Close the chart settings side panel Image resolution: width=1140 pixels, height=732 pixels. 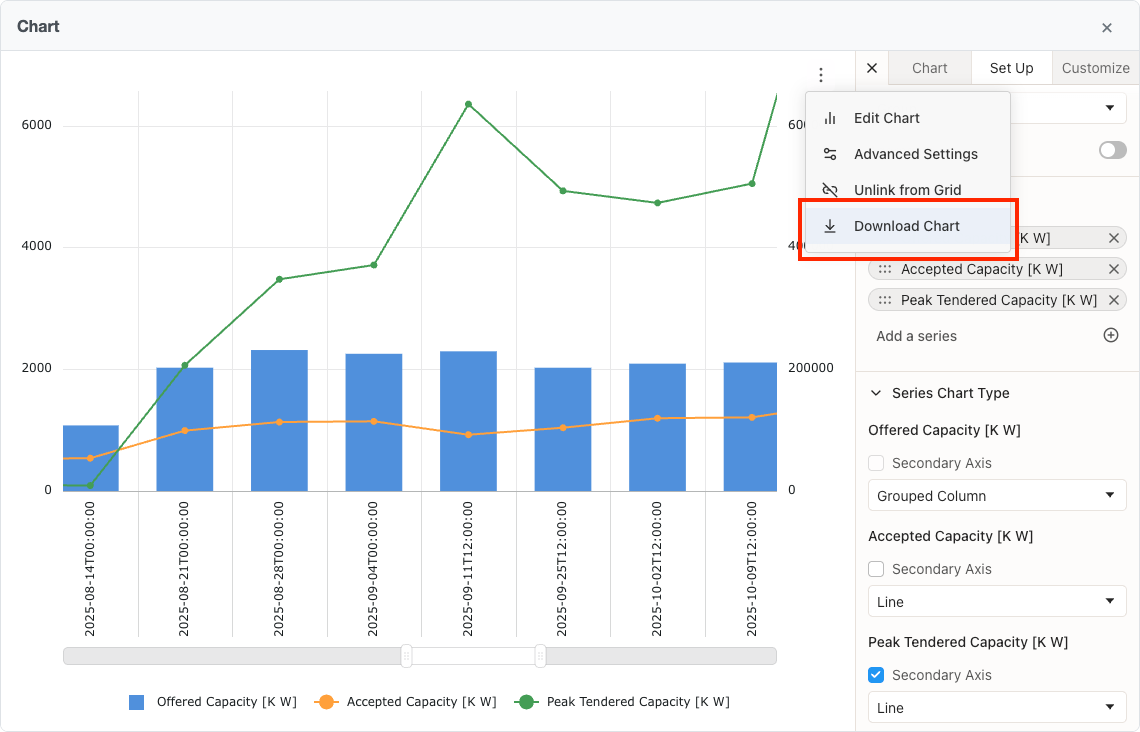[x=872, y=68]
